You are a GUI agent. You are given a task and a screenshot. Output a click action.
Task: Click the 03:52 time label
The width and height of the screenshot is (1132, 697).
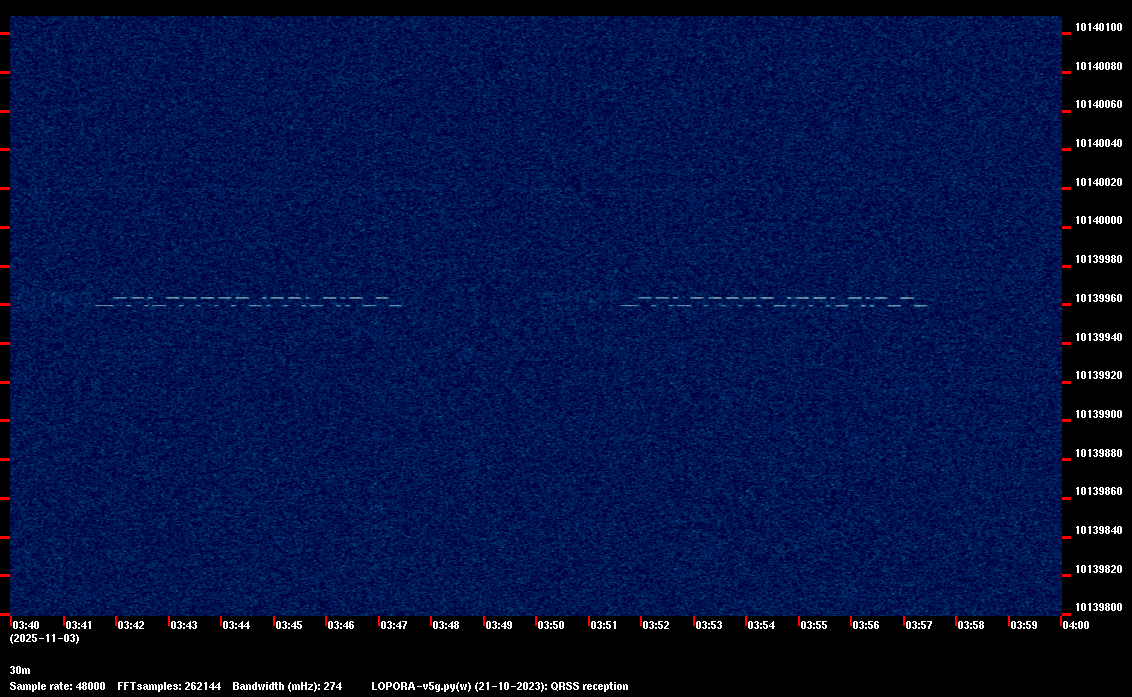point(656,625)
